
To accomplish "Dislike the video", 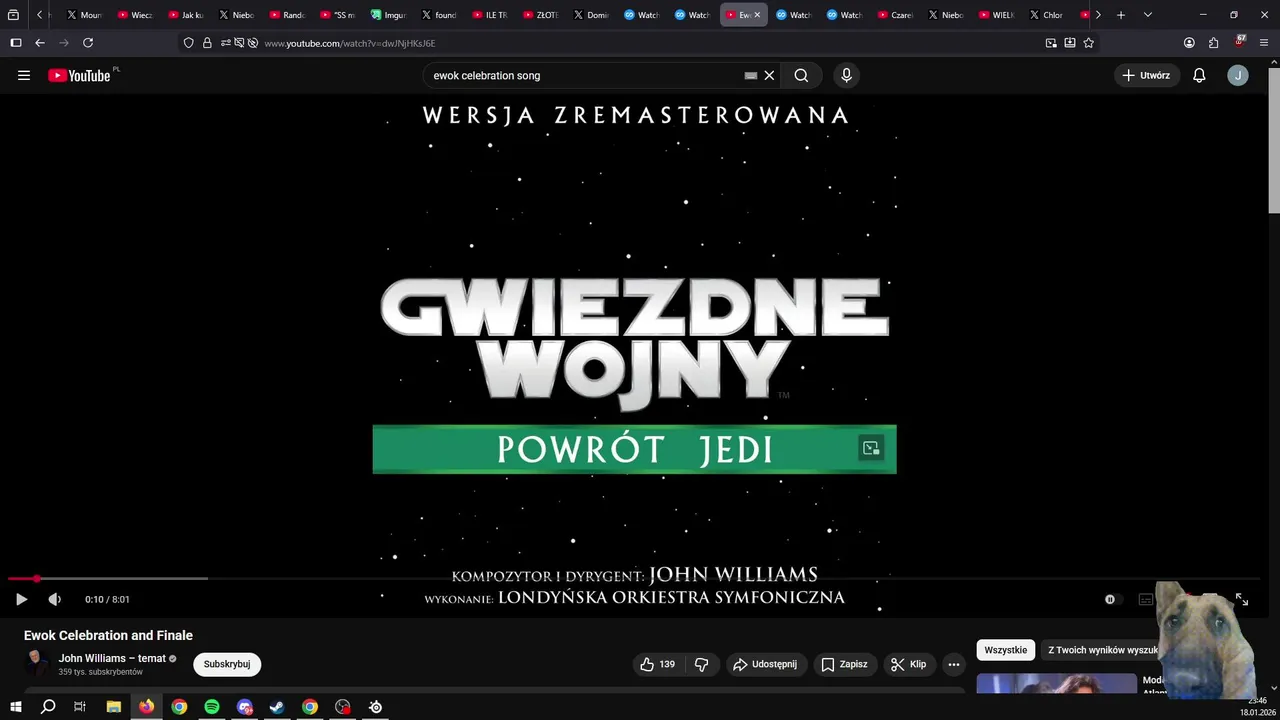I will (x=701, y=664).
